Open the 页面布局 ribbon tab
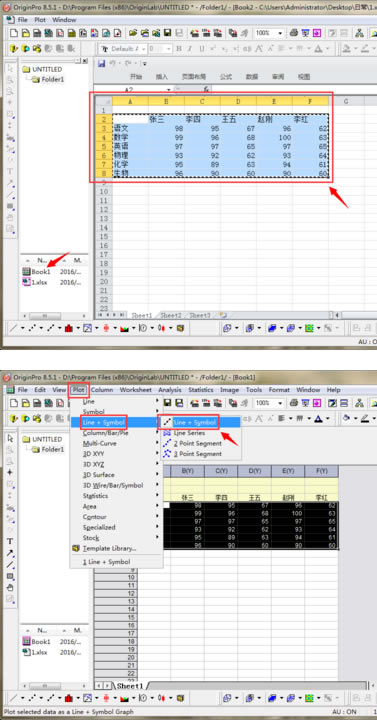This screenshot has height=720, width=377. click(x=194, y=77)
